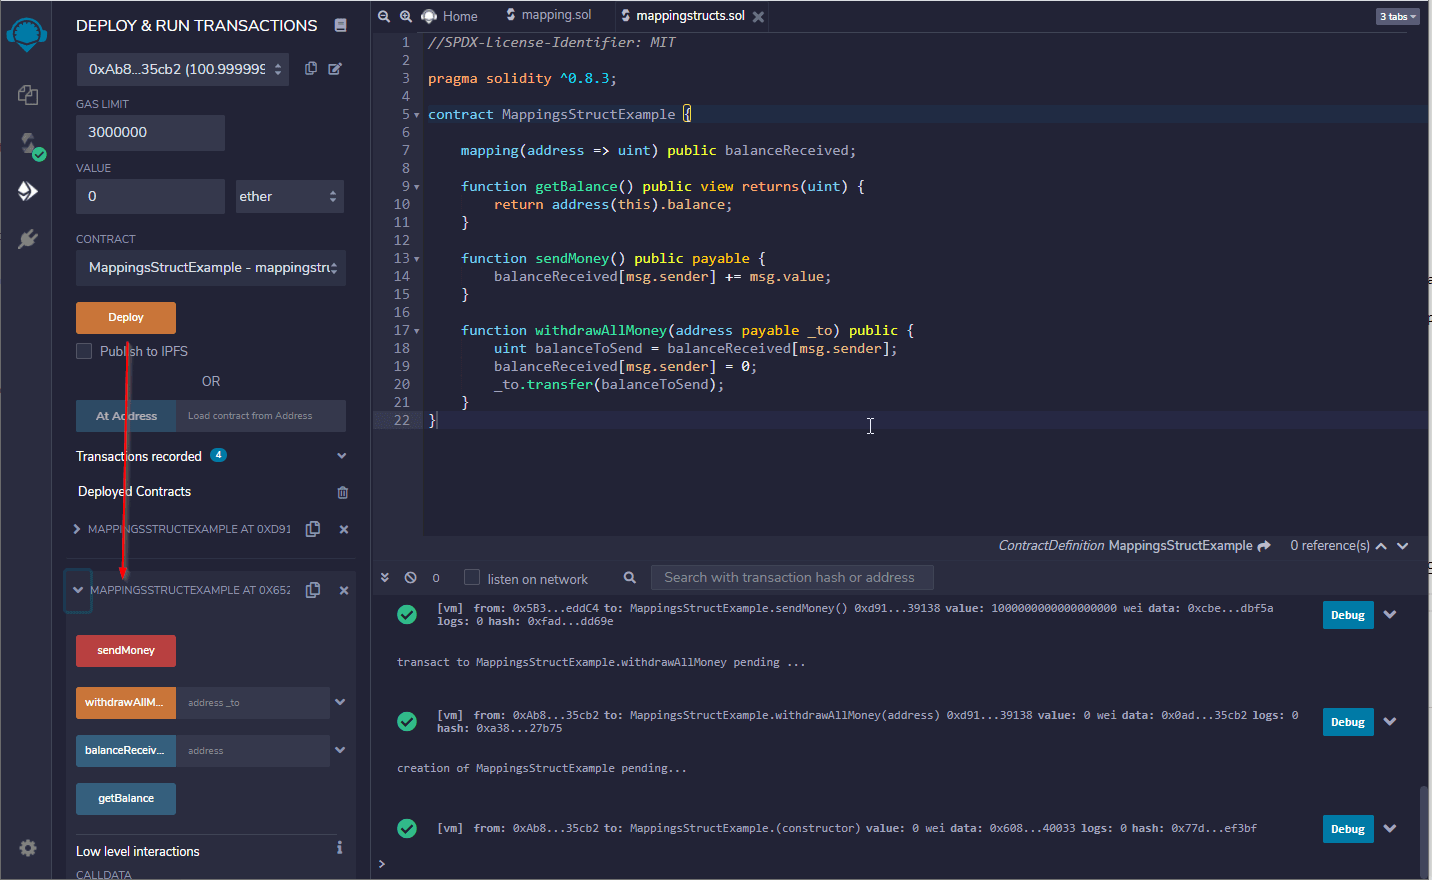The image size is (1432, 880).
Task: Open the File explorers sidebar icon
Action: click(x=28, y=95)
